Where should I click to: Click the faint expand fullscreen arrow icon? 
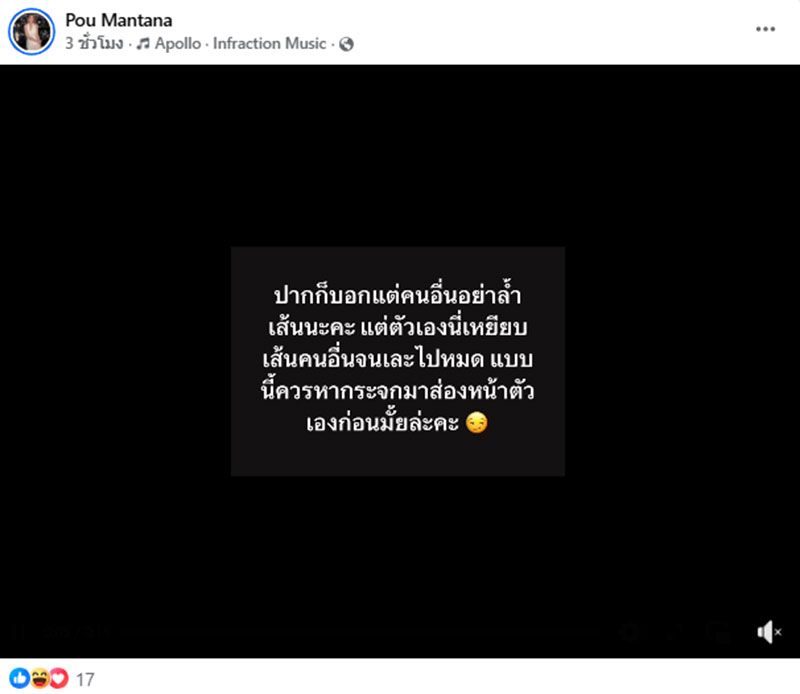[x=674, y=632]
